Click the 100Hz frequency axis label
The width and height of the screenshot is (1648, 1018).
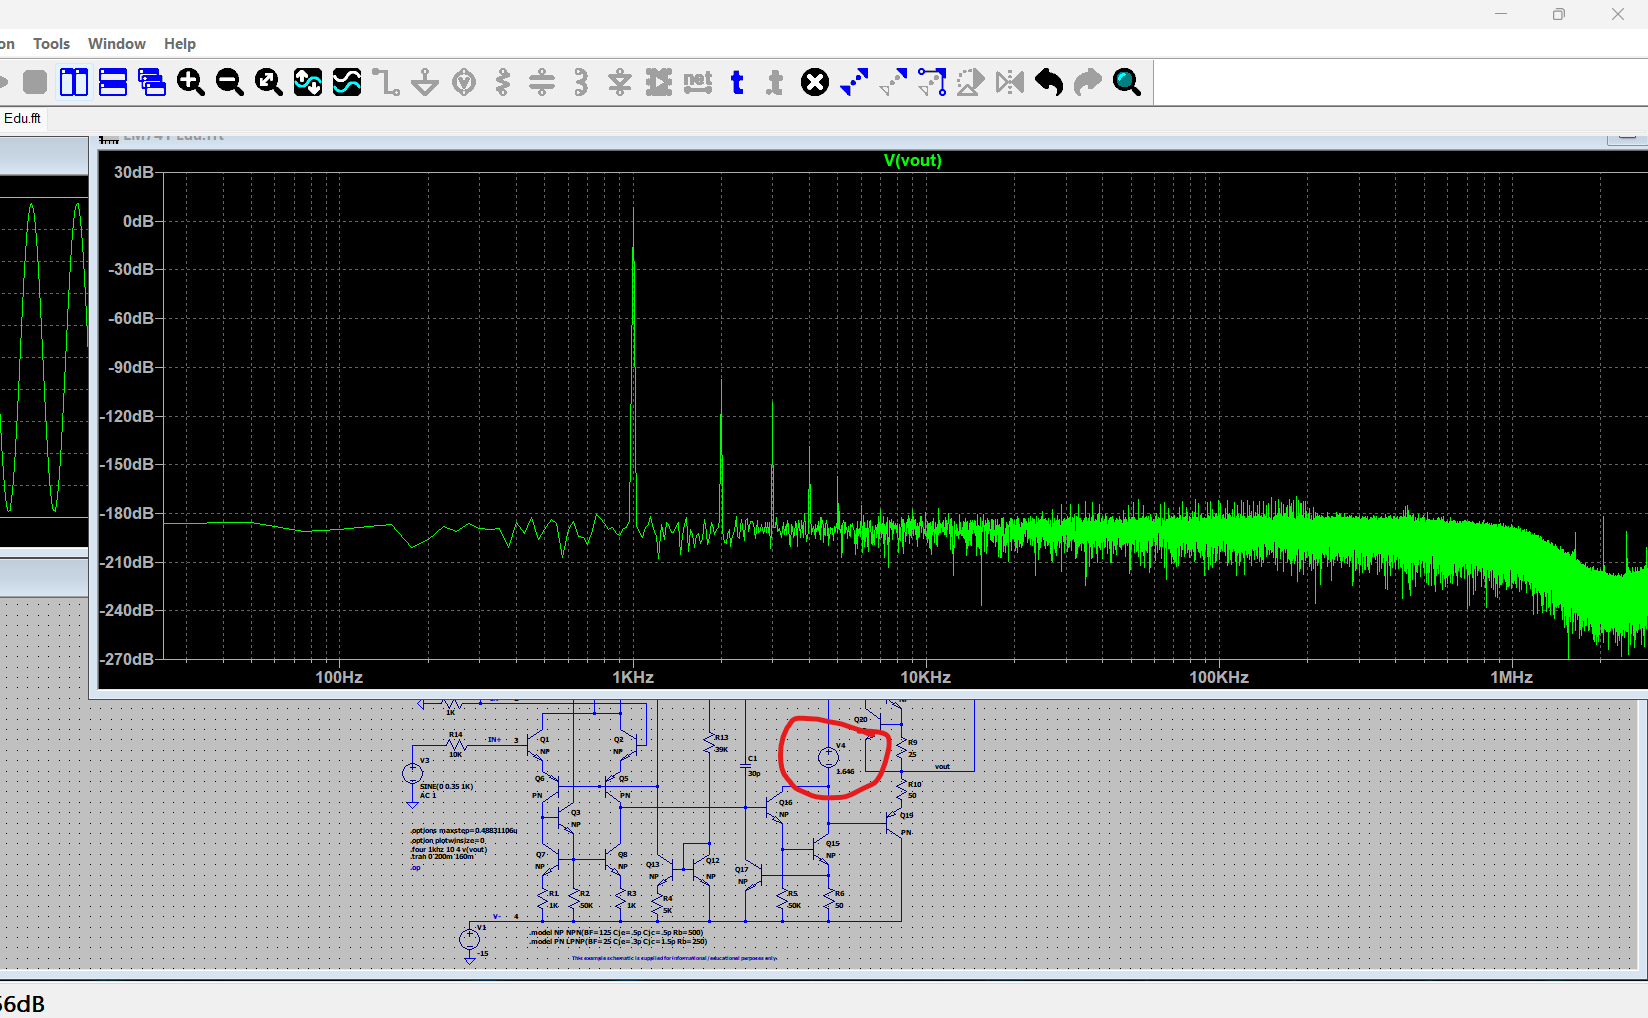(339, 677)
